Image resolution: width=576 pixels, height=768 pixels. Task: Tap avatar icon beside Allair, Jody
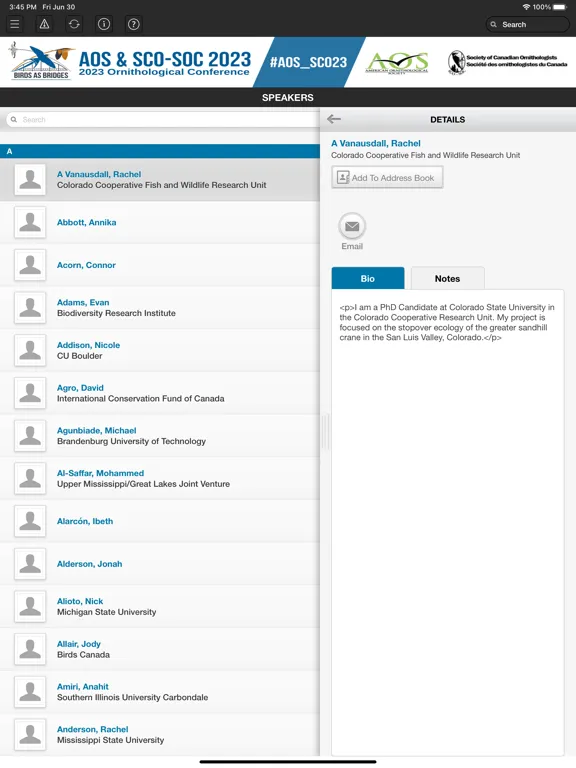[30, 649]
